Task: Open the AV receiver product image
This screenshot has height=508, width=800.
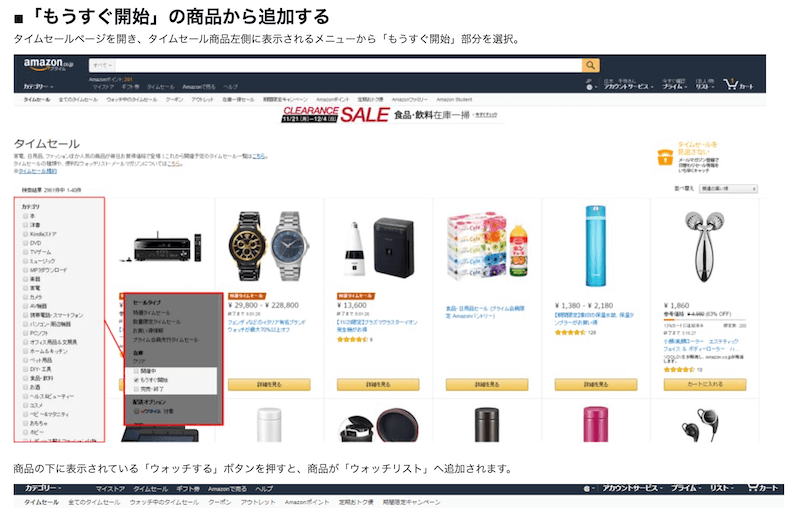Action: (163, 247)
